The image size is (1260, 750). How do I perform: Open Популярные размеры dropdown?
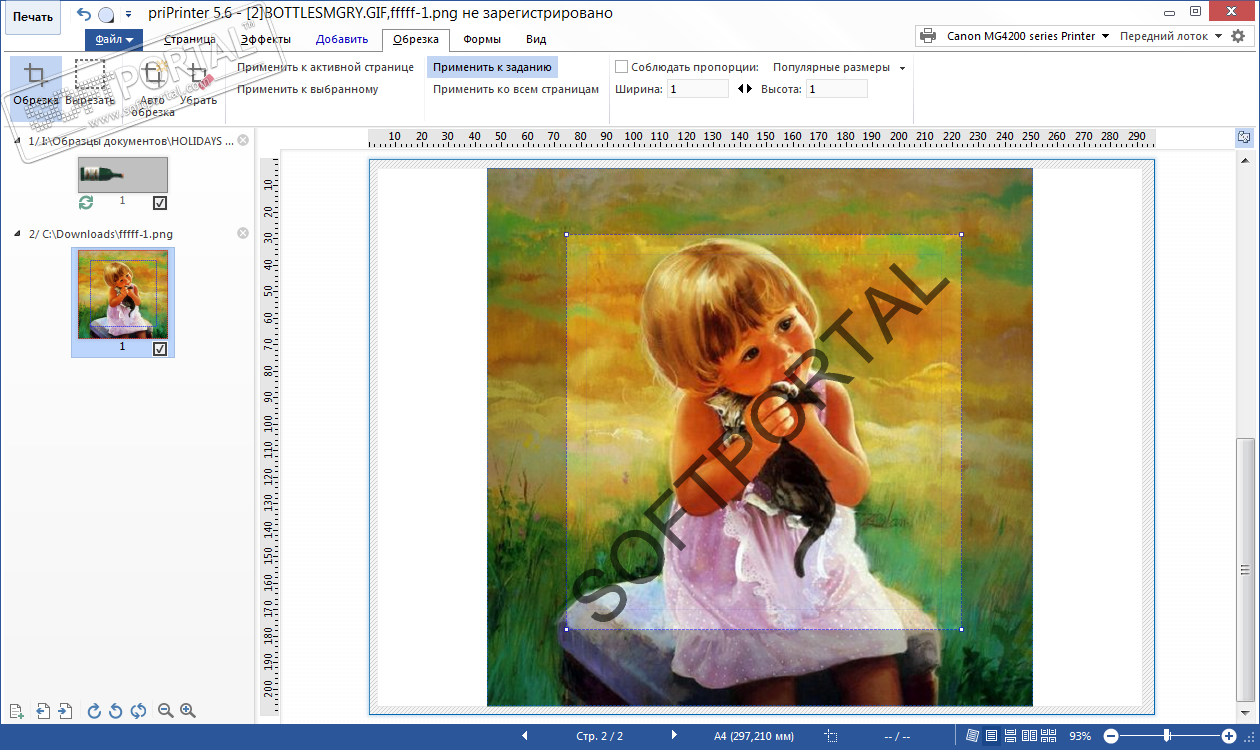tap(839, 67)
